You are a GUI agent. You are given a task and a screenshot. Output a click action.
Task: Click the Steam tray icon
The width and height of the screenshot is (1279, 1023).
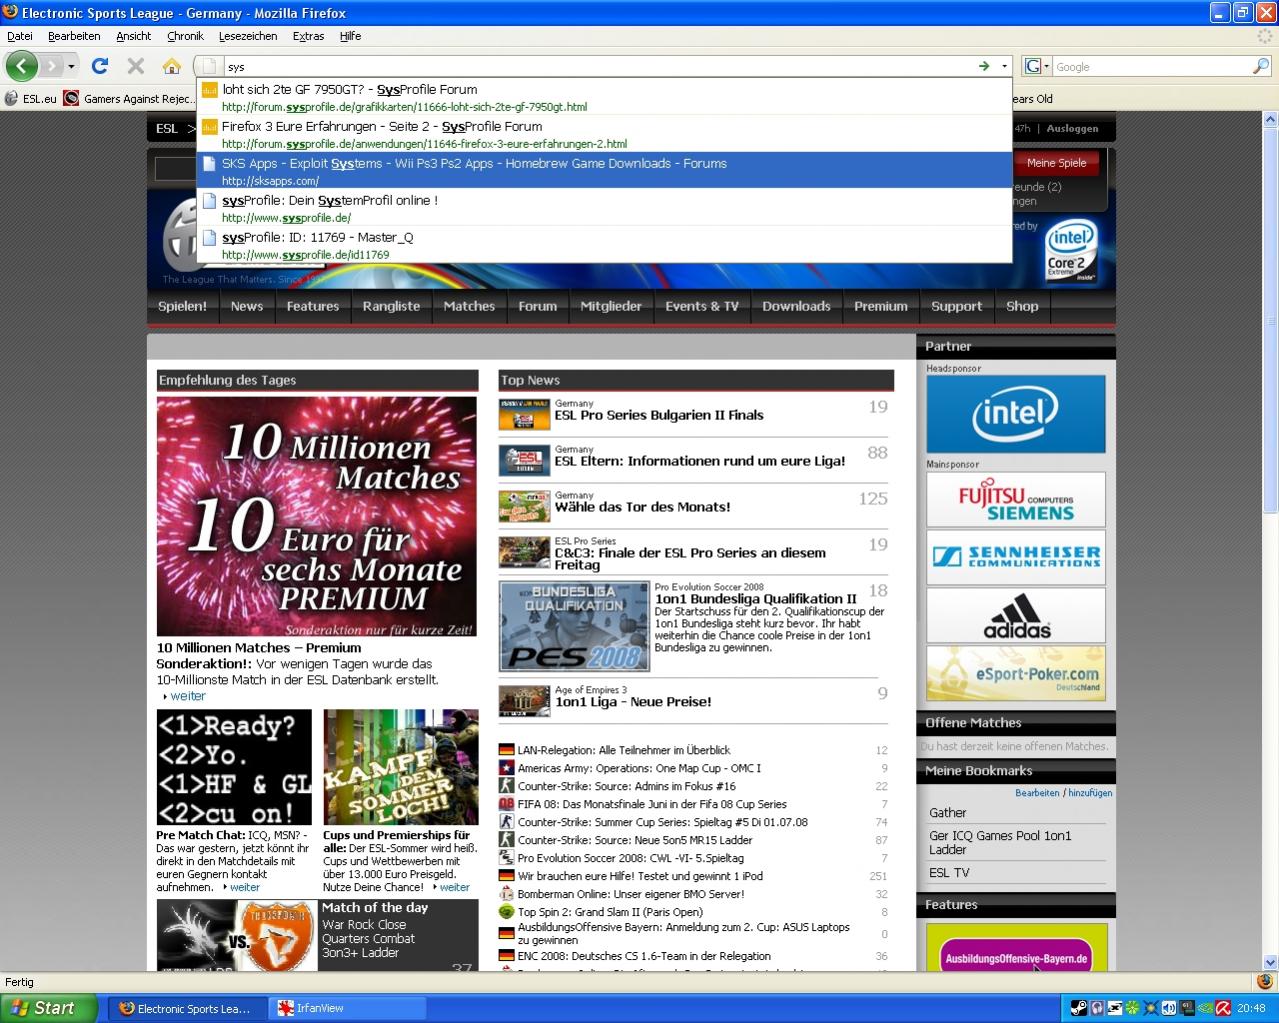pos(1079,1008)
